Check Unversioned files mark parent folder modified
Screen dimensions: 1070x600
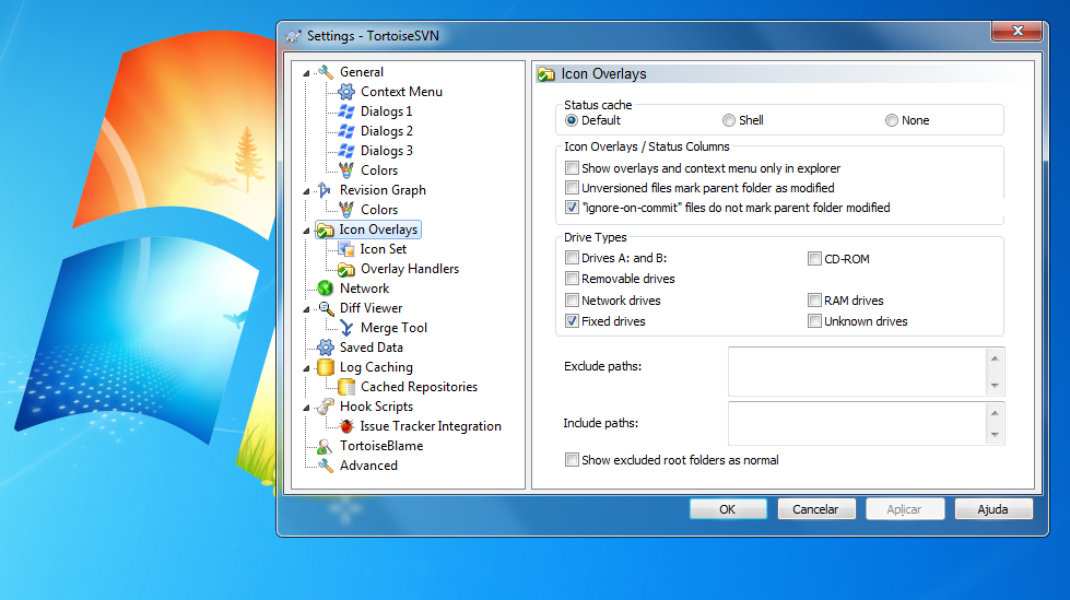coord(572,188)
